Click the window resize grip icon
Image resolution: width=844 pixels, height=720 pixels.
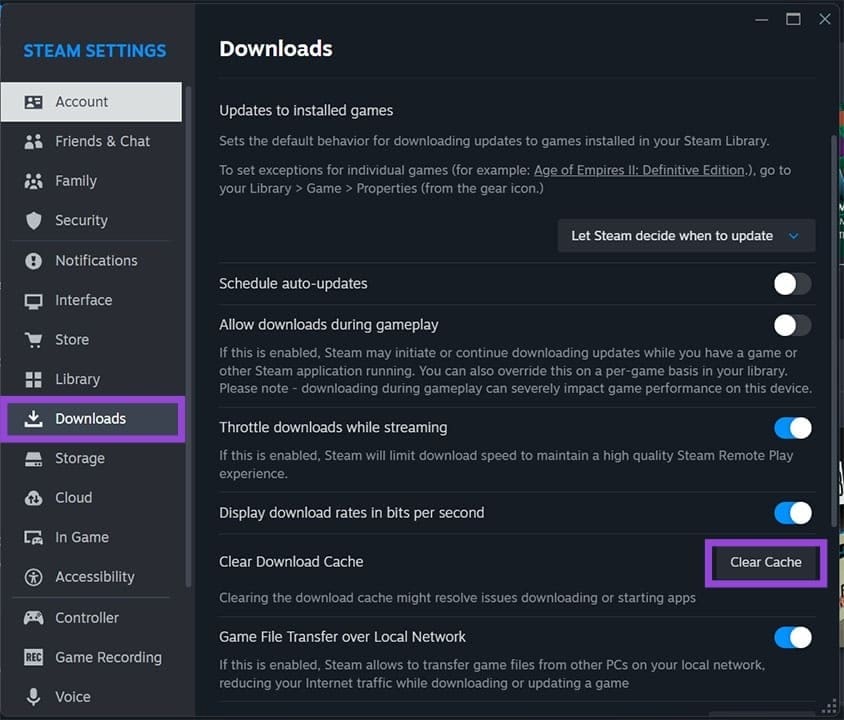[829, 707]
